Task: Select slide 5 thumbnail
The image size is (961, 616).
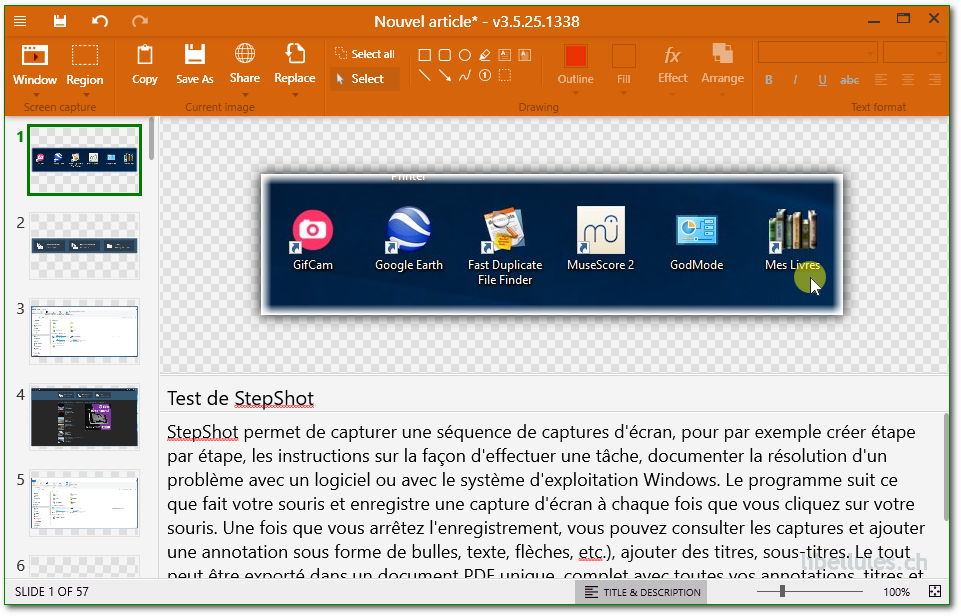Action: click(x=85, y=503)
